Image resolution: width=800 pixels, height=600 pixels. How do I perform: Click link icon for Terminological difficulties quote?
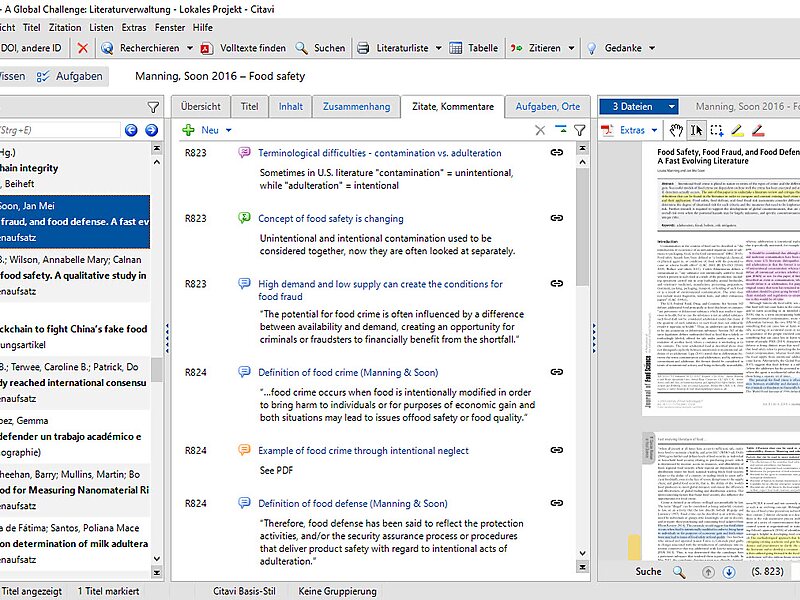[557, 152]
